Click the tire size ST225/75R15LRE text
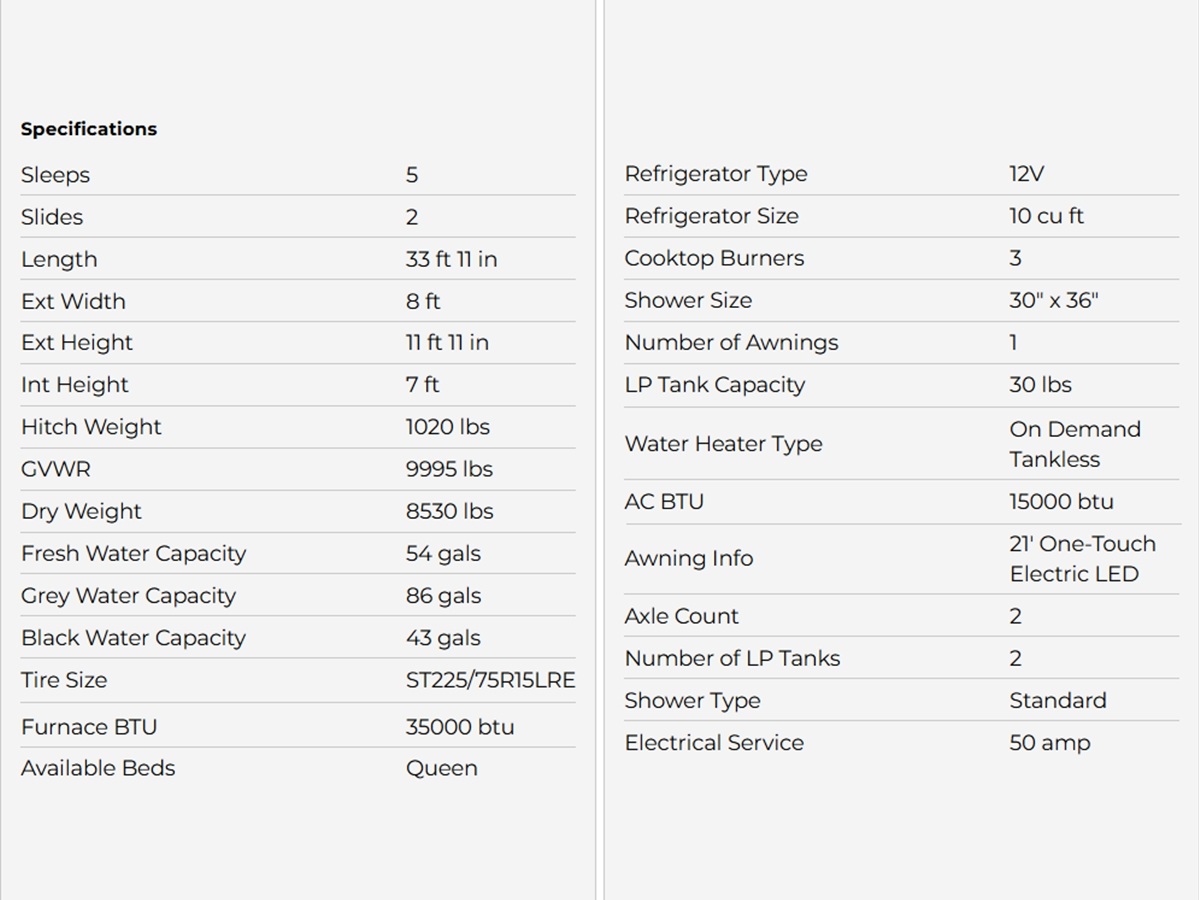The image size is (1199, 900). click(x=490, y=680)
